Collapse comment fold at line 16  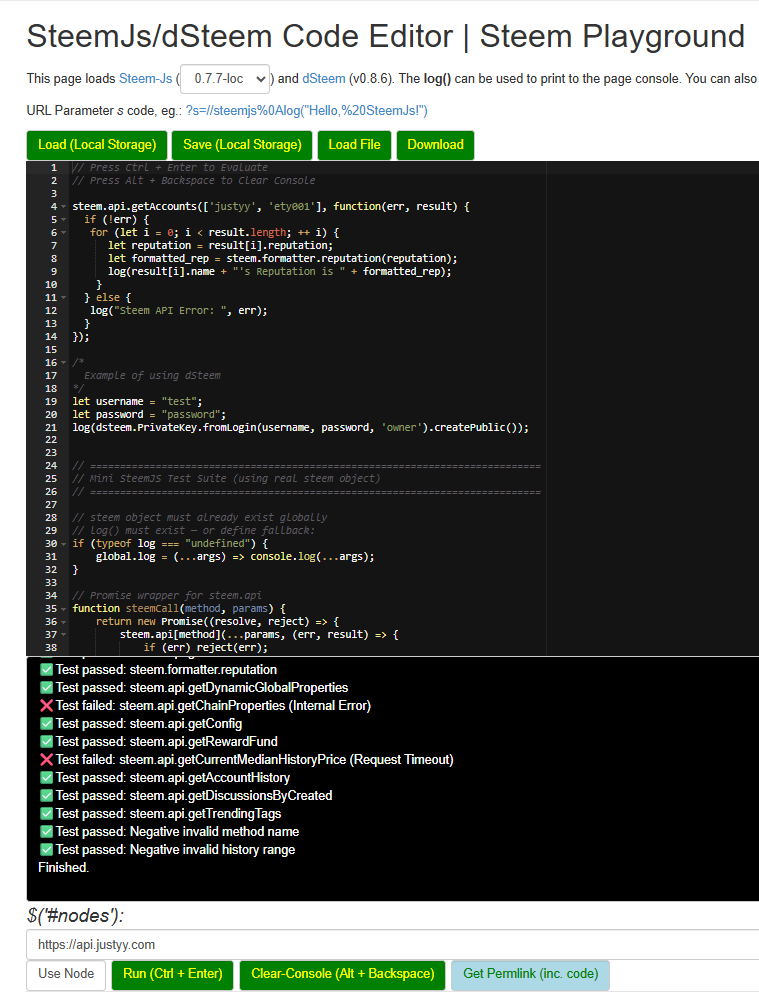(x=64, y=363)
